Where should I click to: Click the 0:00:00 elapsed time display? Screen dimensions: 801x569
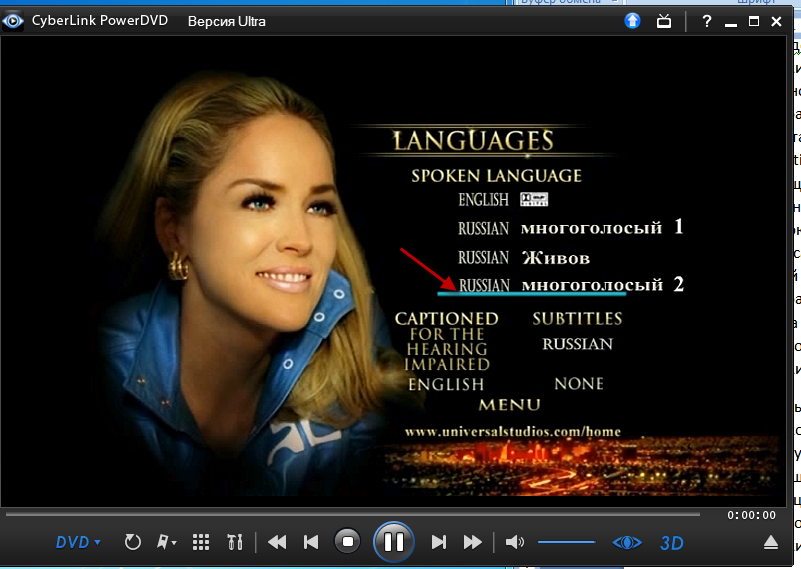pos(751,515)
